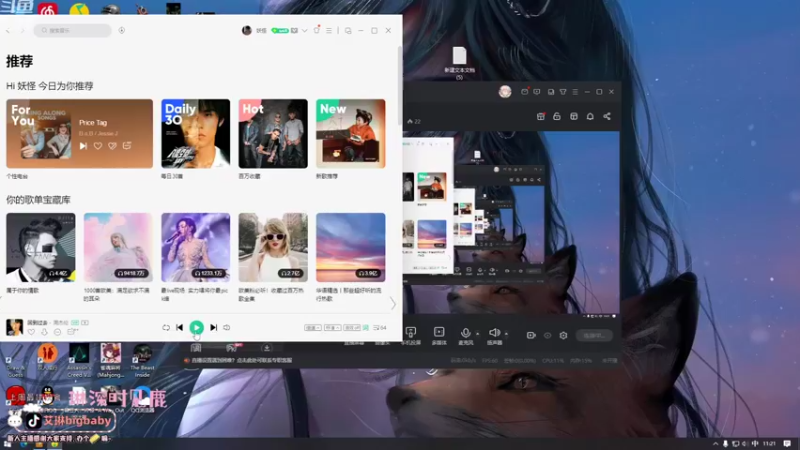
Task: Click the green VIP badge
Action: click(x=280, y=31)
